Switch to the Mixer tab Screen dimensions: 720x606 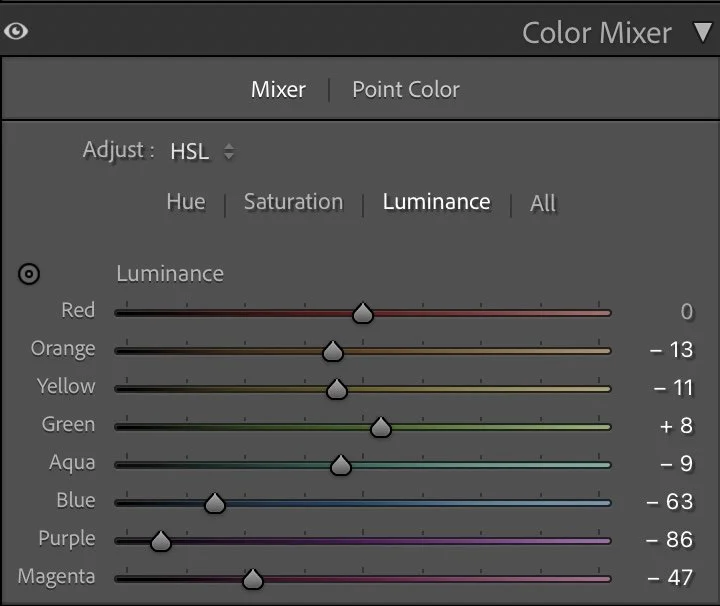pos(278,90)
